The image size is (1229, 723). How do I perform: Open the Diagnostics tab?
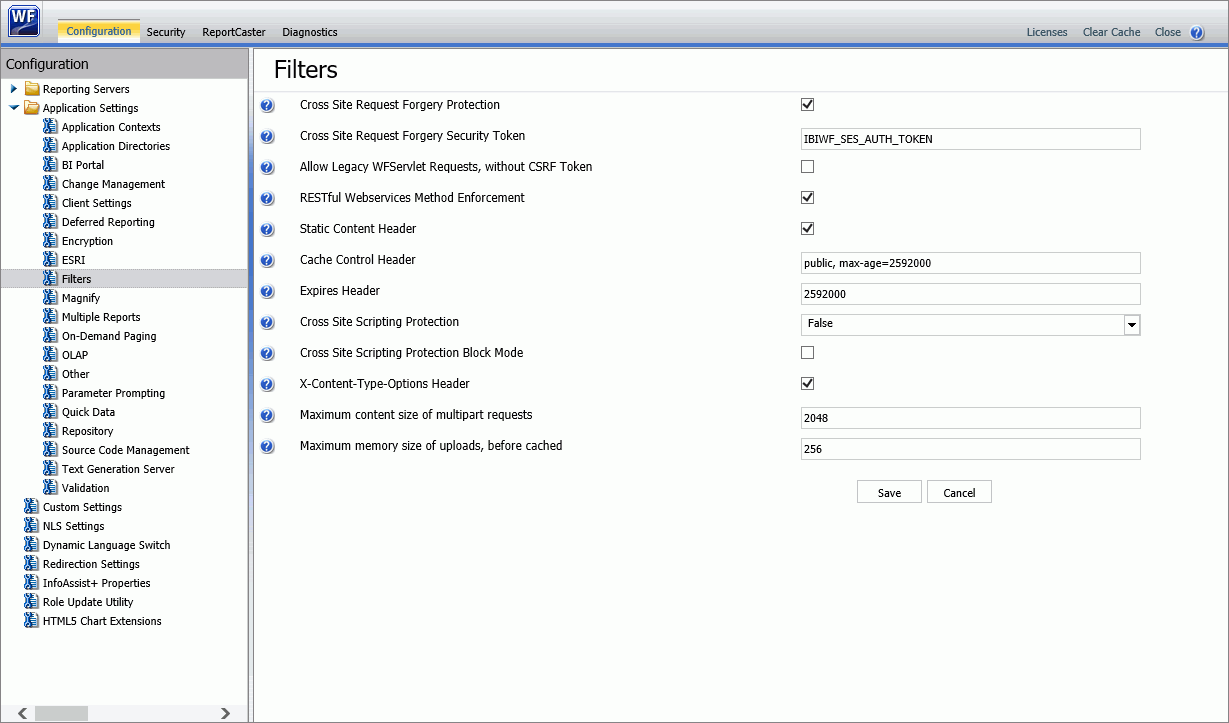pos(310,32)
